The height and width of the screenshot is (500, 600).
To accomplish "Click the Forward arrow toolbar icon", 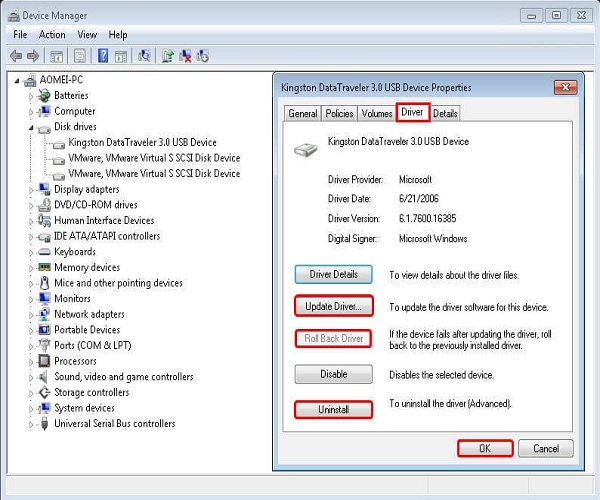I will tap(33, 56).
